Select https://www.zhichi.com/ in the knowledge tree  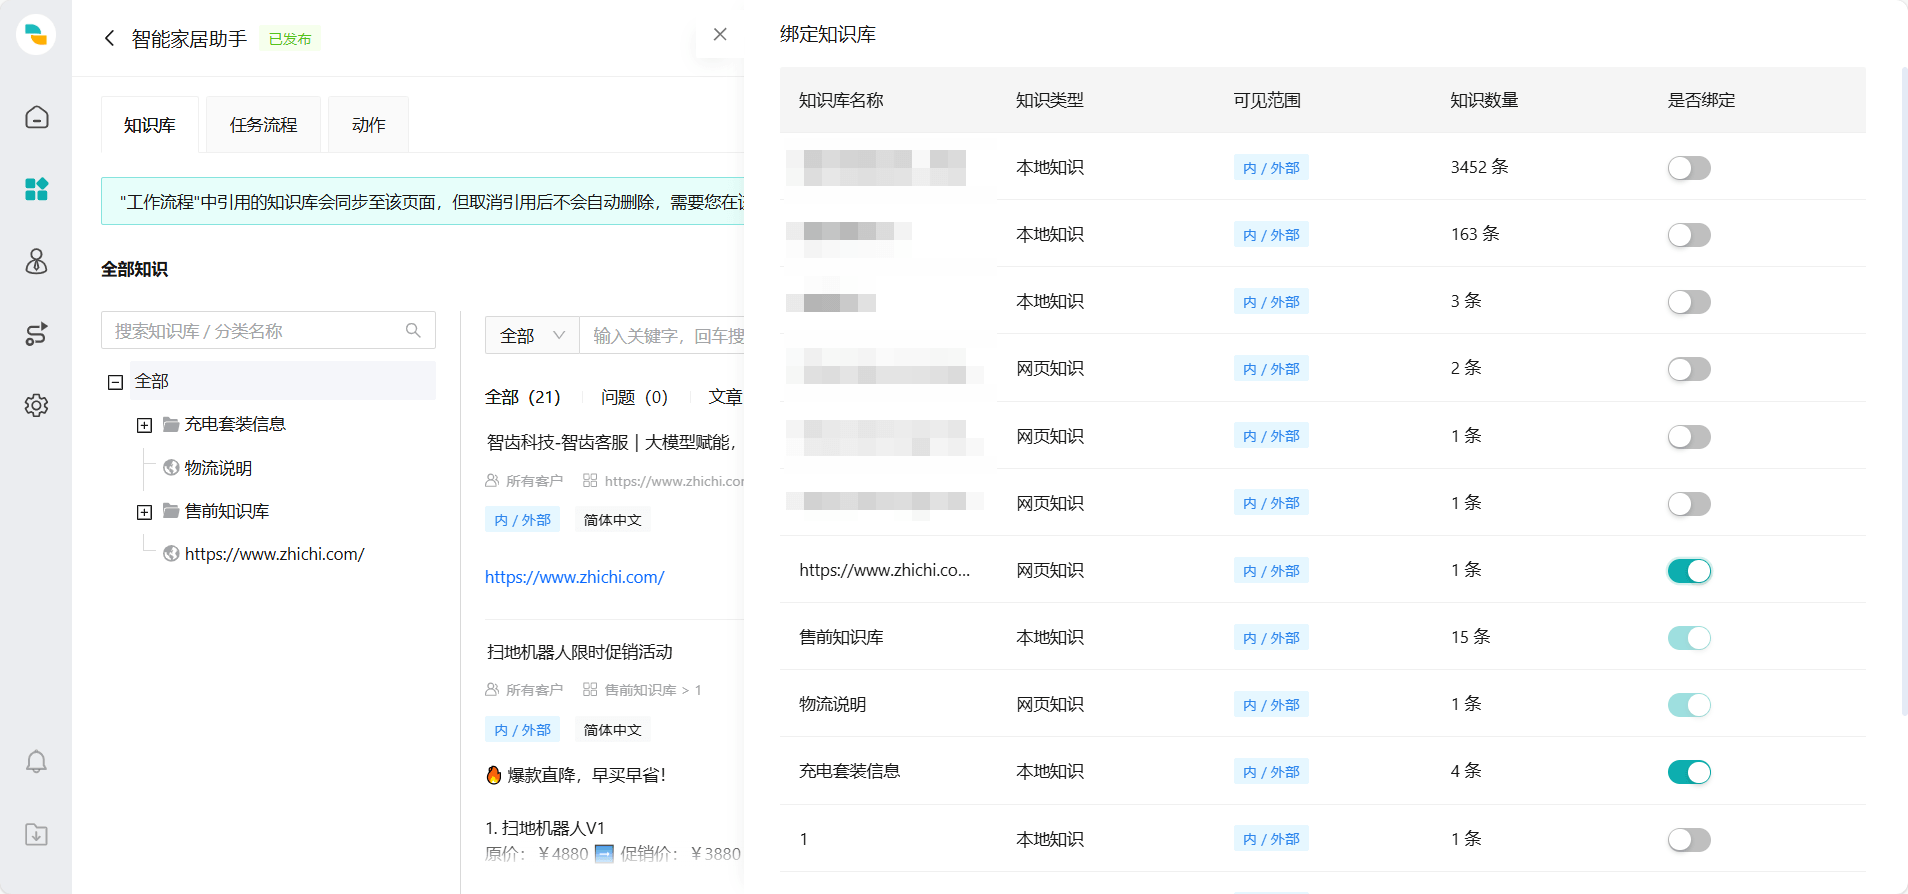(275, 554)
